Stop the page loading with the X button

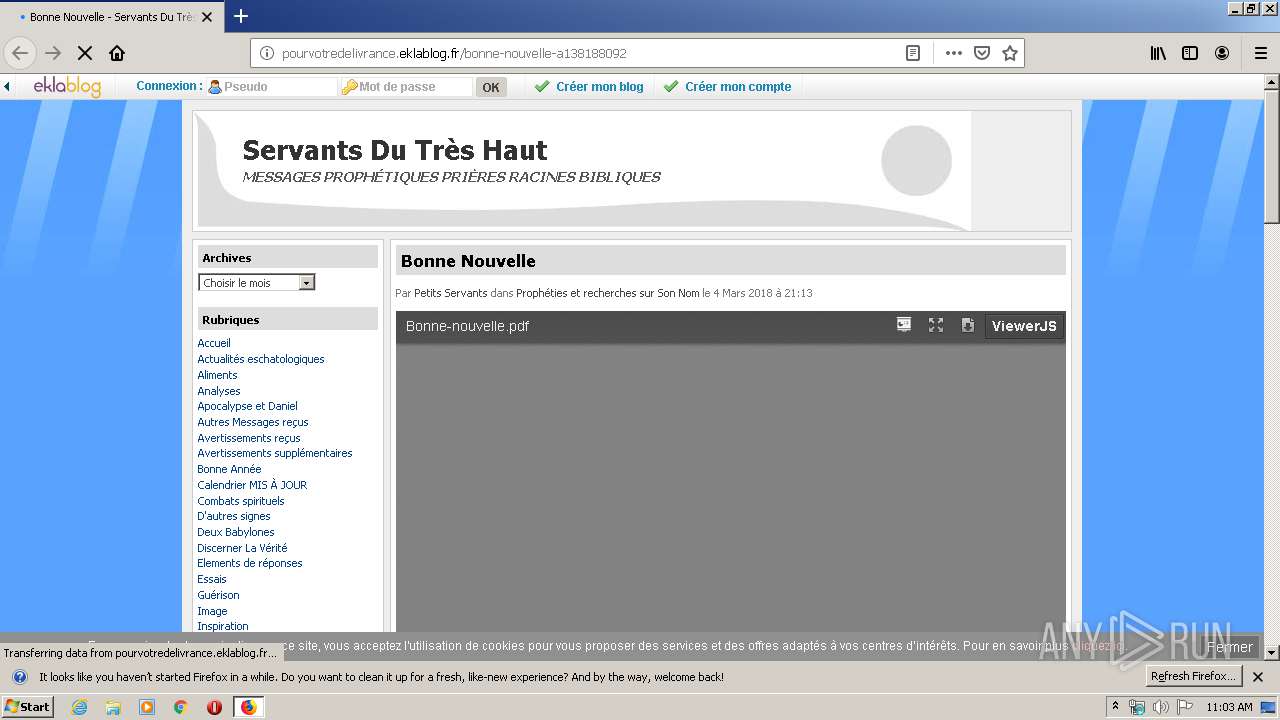85,53
